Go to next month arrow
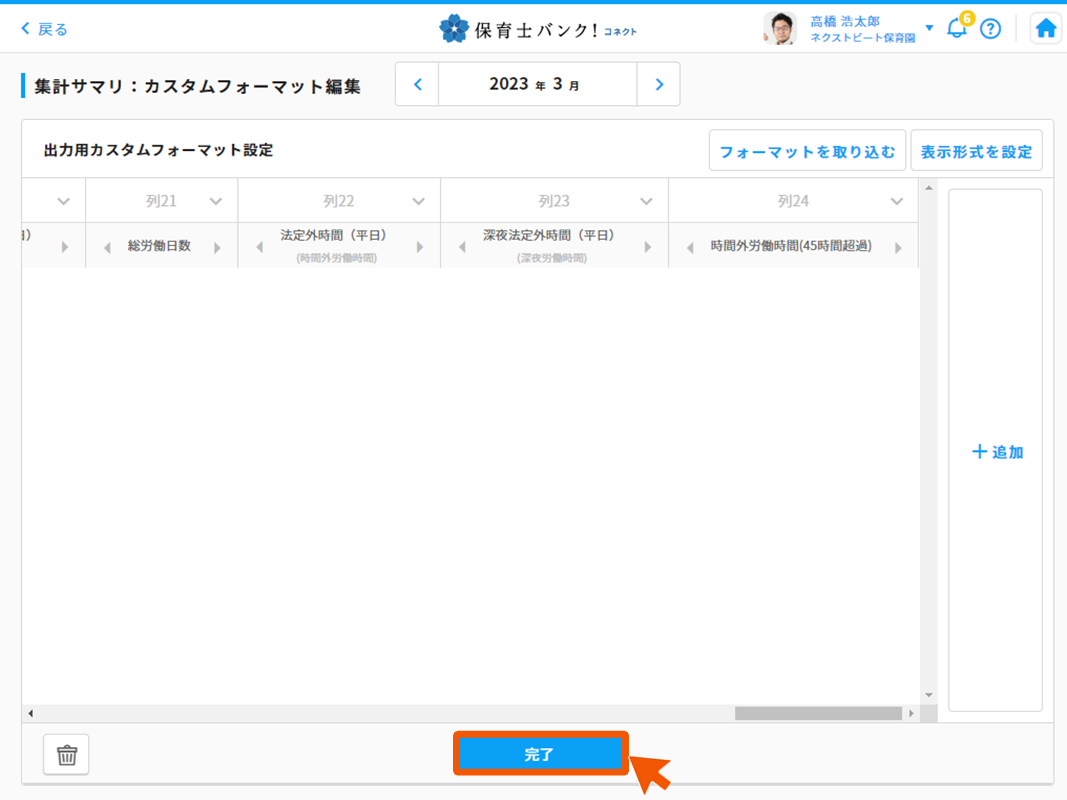The height and width of the screenshot is (800, 1067). click(658, 85)
